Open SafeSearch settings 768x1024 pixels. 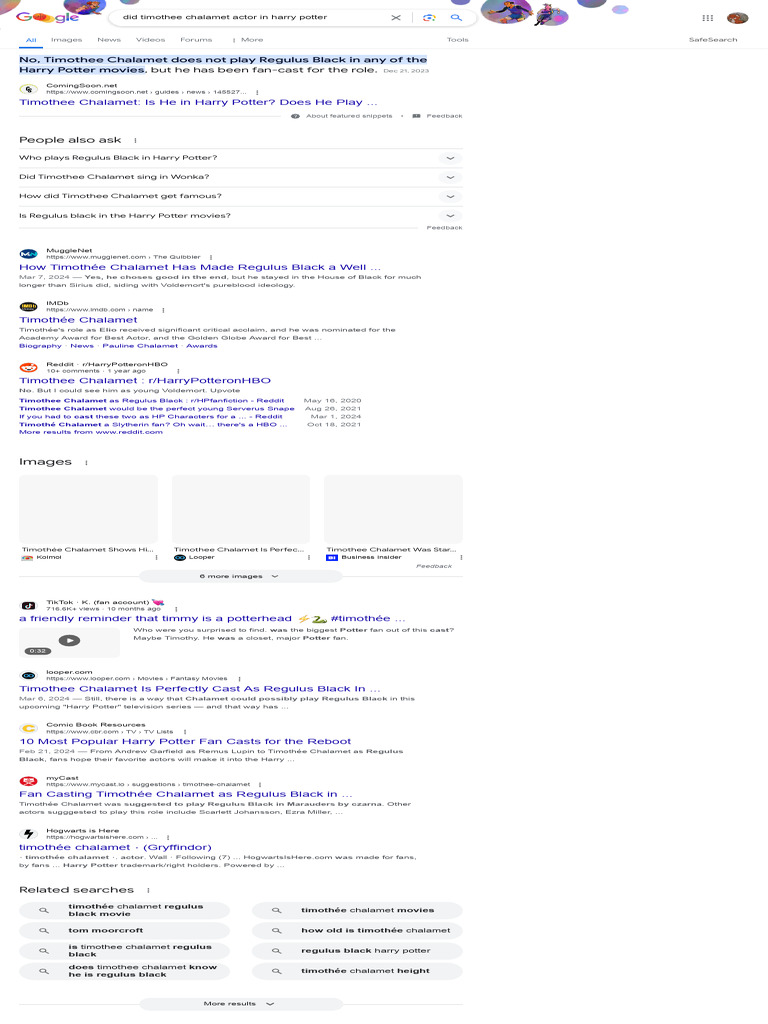712,40
